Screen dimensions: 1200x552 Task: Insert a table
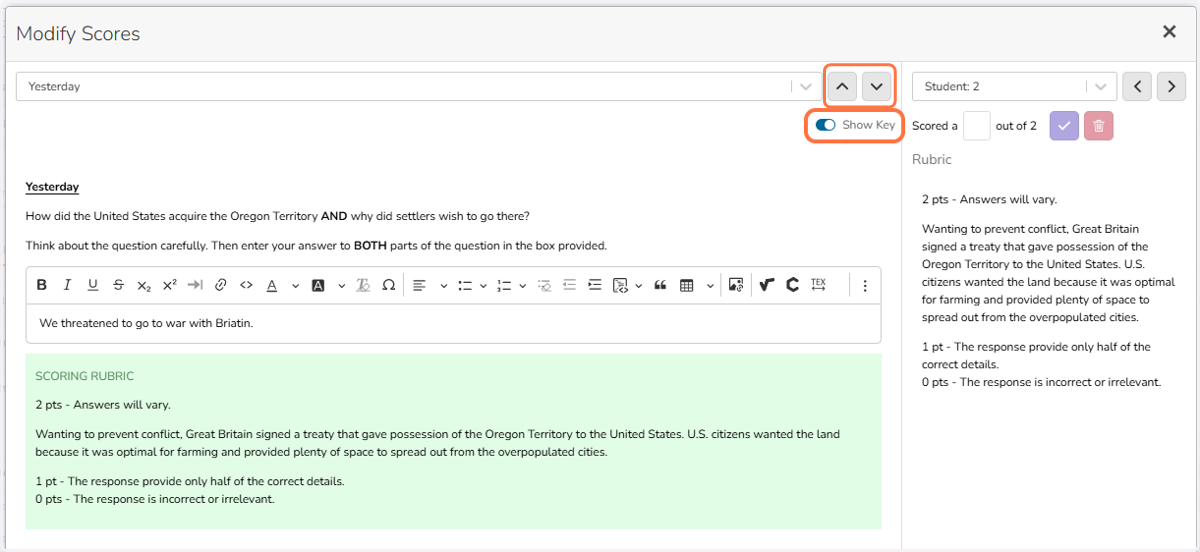[x=687, y=285]
